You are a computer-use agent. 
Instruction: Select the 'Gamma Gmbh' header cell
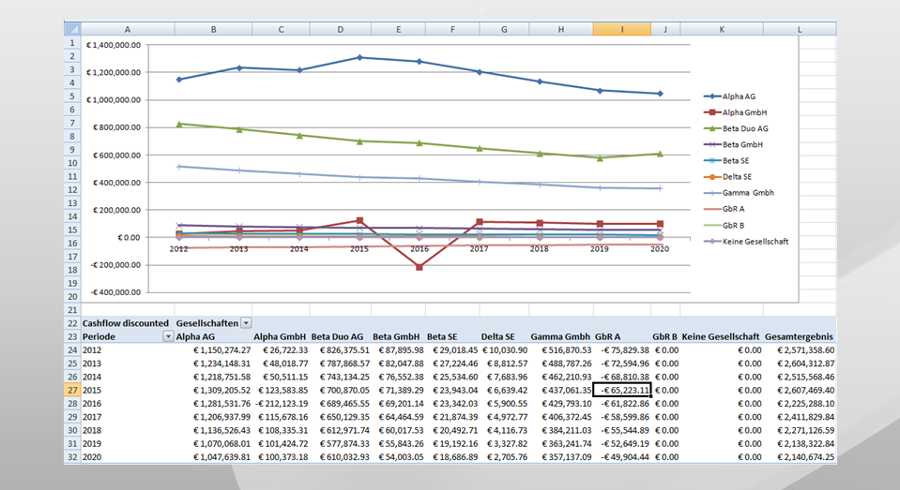click(560, 336)
